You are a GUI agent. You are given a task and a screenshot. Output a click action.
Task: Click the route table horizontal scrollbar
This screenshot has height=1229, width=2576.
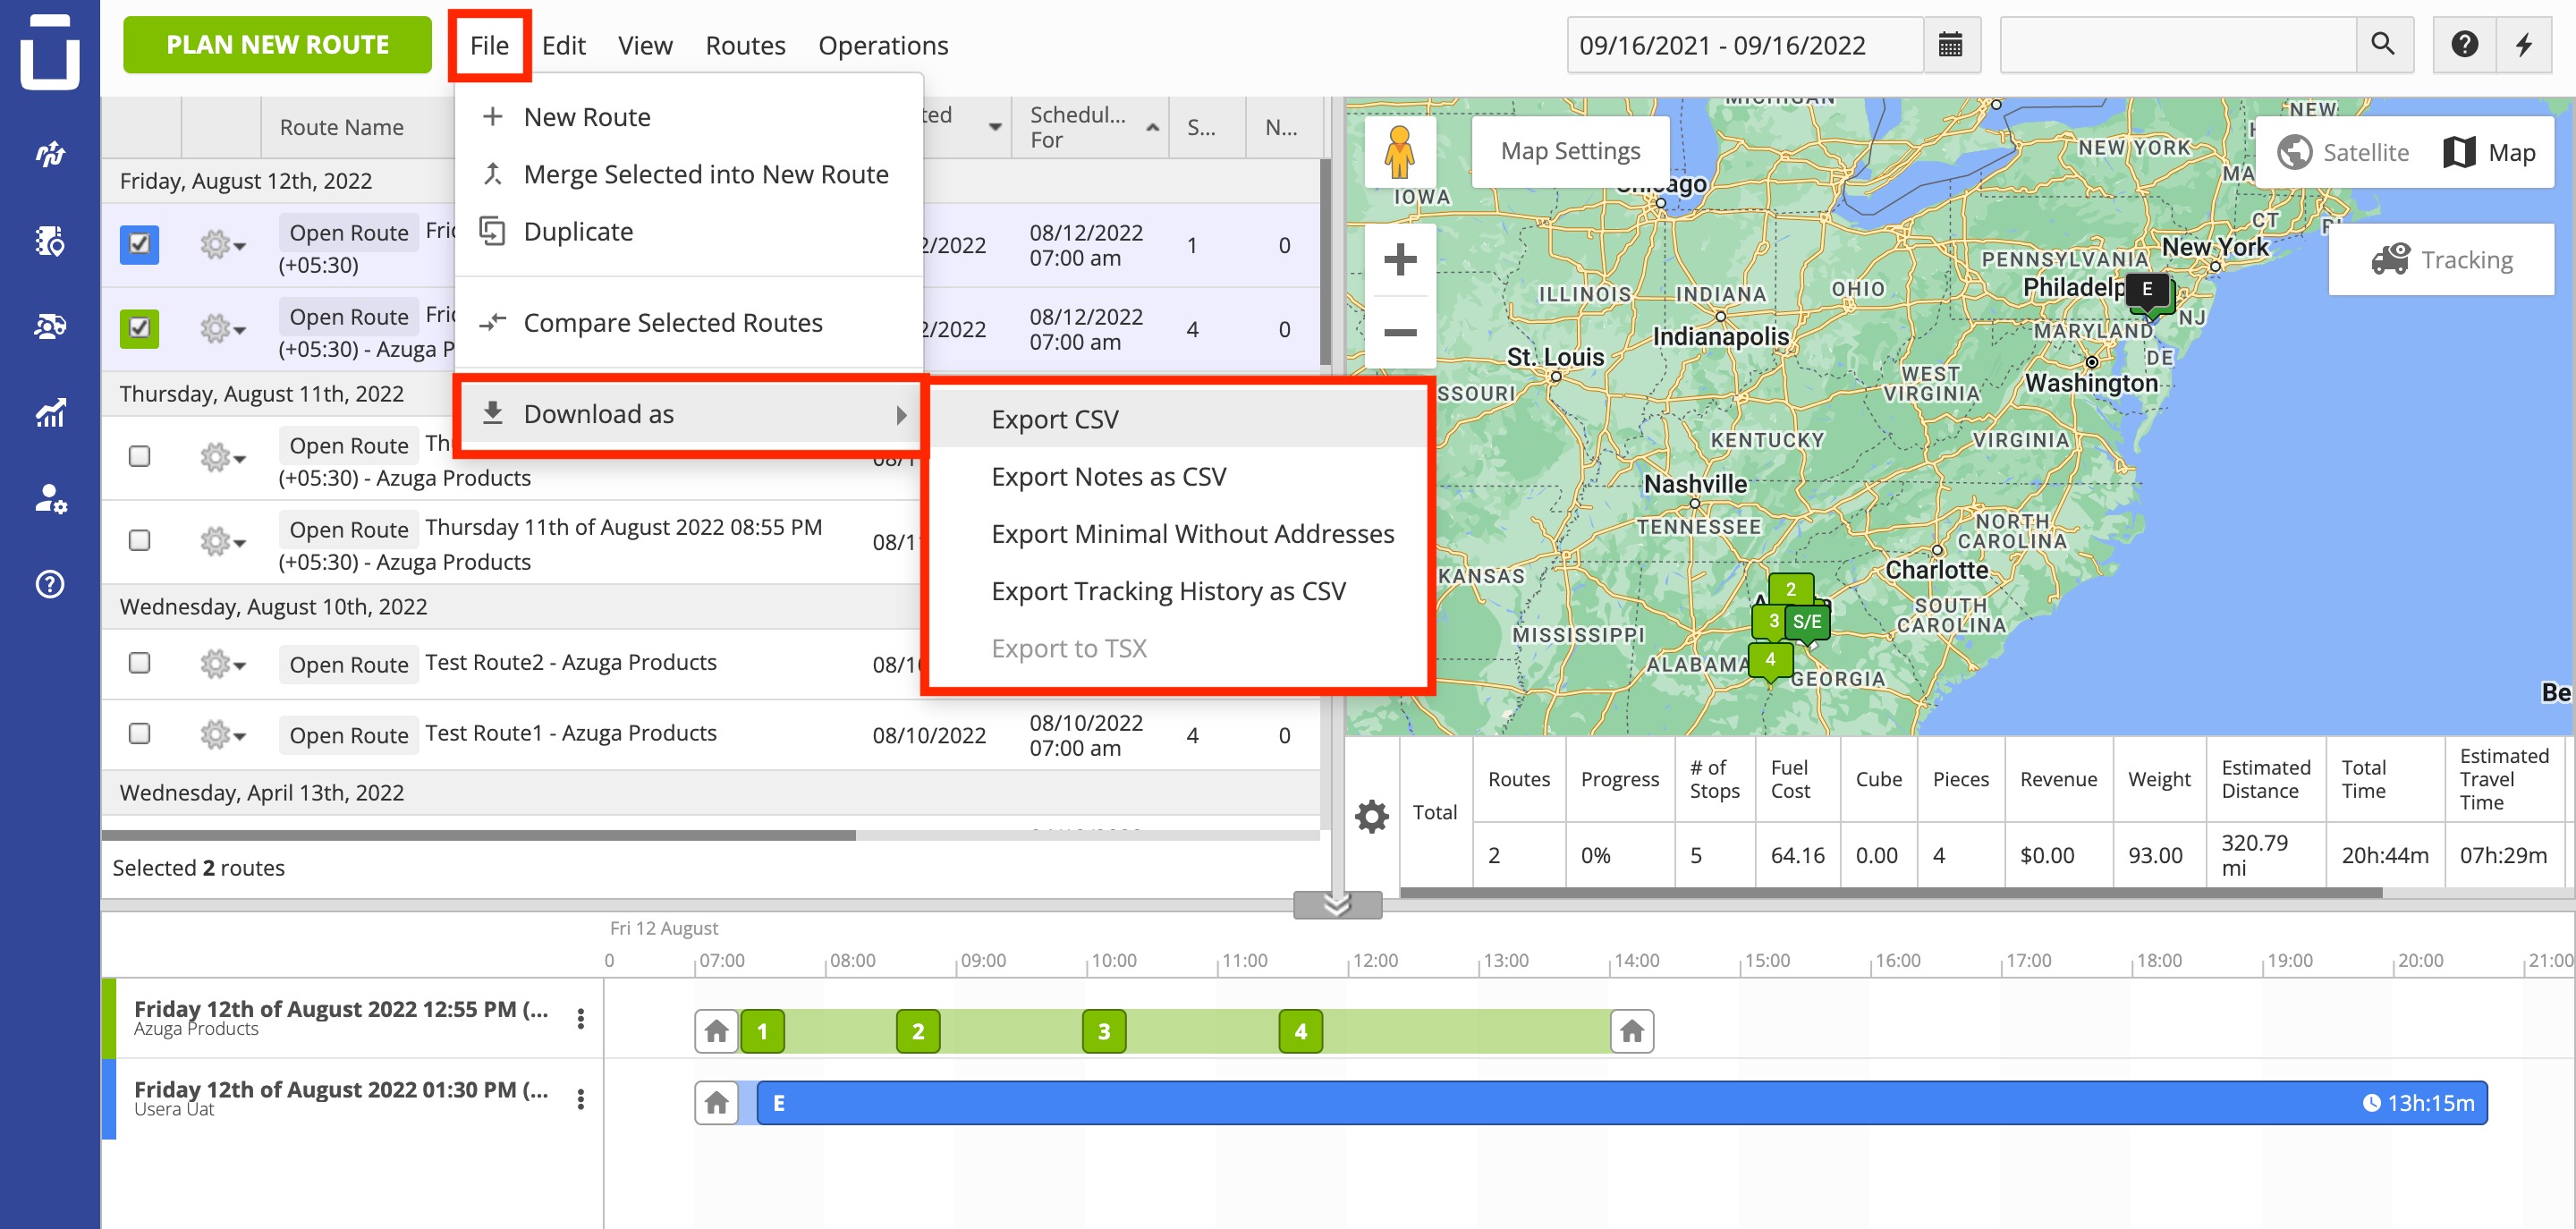[x=478, y=835]
